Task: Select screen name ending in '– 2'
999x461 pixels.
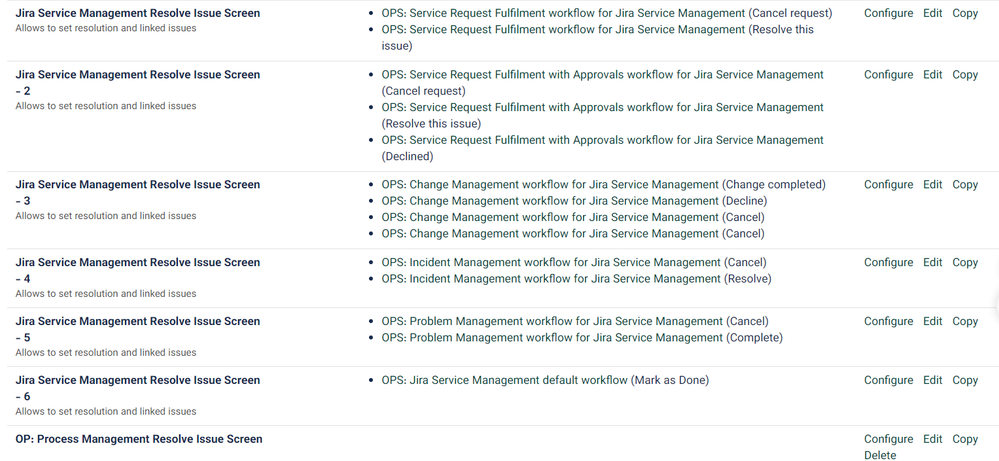Action: (x=138, y=83)
